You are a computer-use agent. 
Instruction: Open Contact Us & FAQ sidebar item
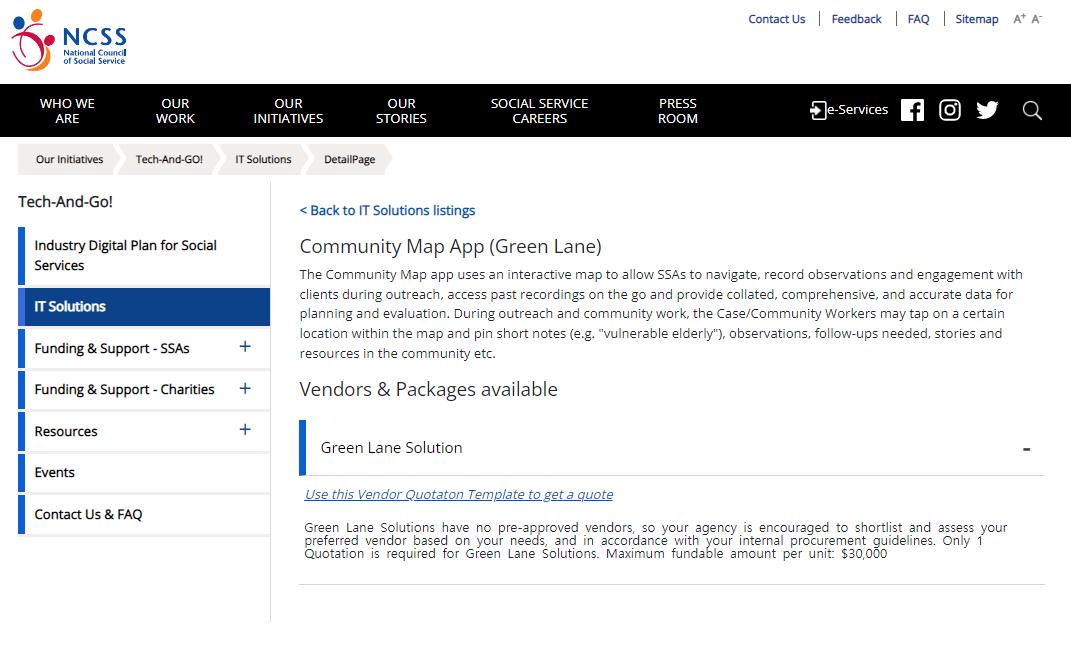click(x=144, y=514)
